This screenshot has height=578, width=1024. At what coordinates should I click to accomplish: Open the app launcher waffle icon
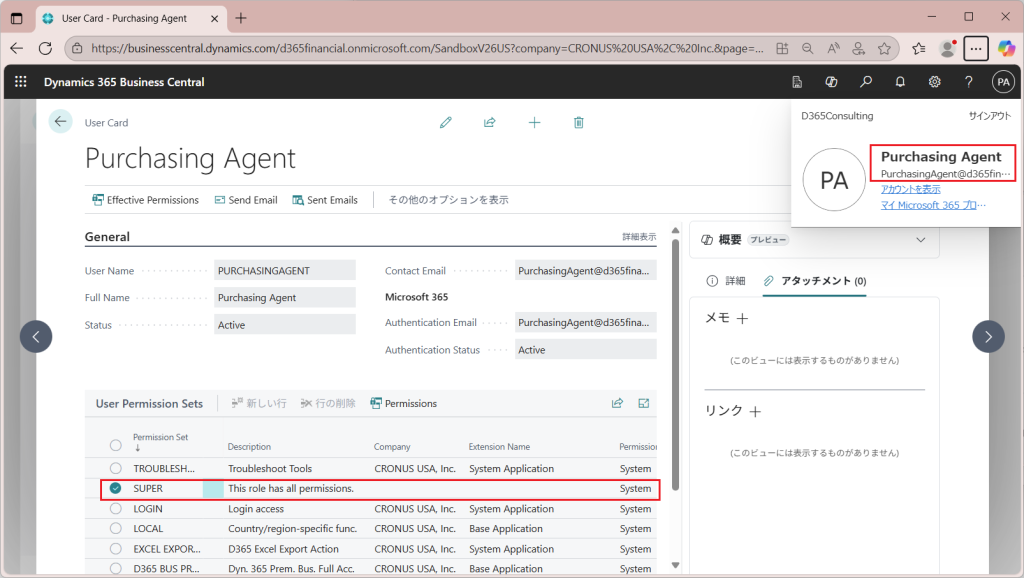click(21, 82)
